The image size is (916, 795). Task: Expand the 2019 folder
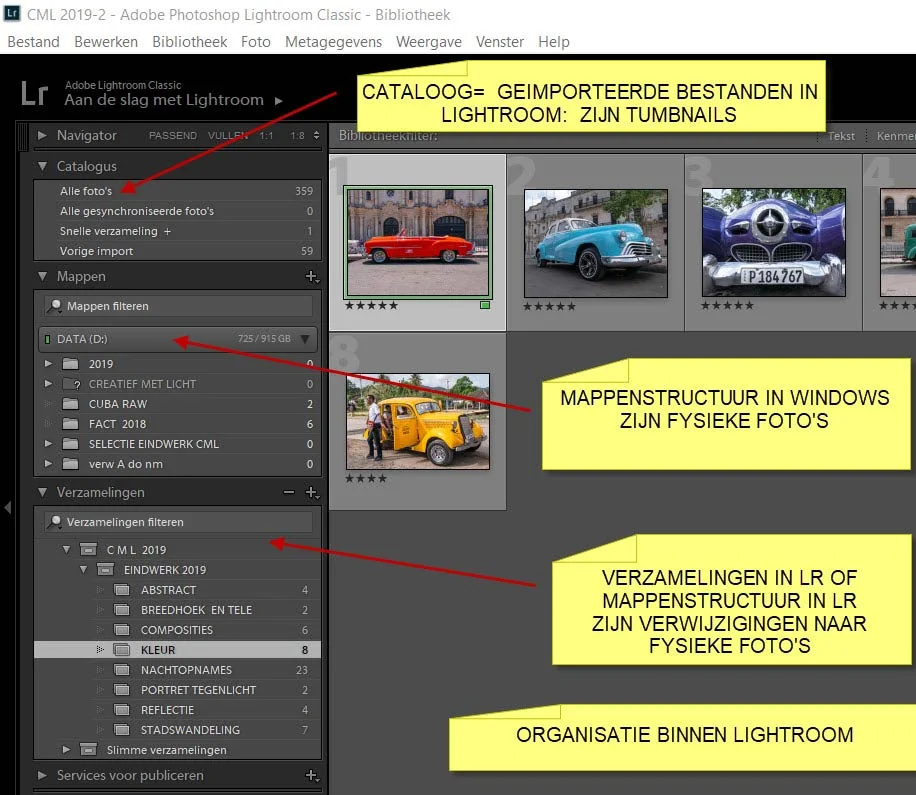[x=48, y=363]
